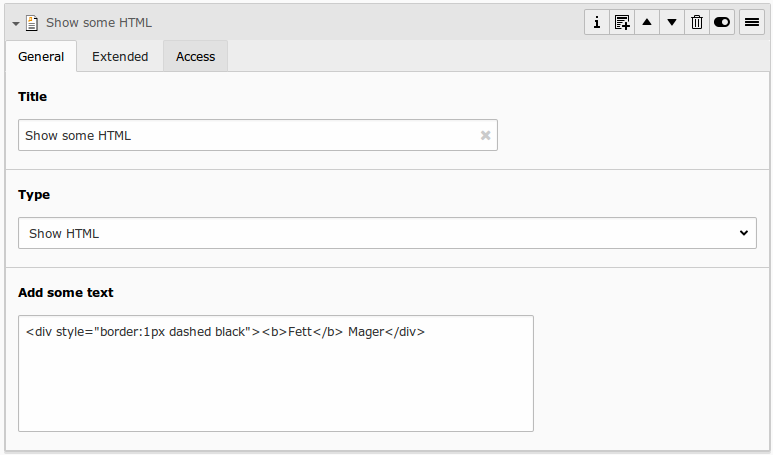Viewport: 773px width, 455px height.
Task: Add a new record after this one
Action: [x=622, y=22]
